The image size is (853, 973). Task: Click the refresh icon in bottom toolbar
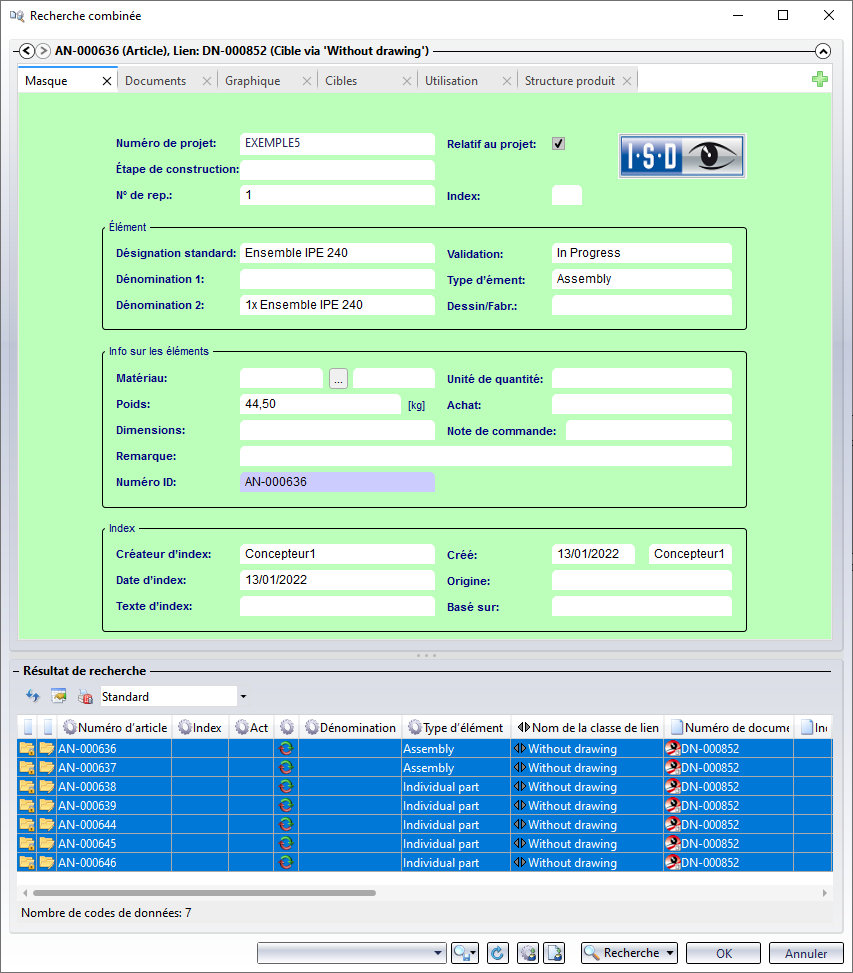[x=497, y=953]
